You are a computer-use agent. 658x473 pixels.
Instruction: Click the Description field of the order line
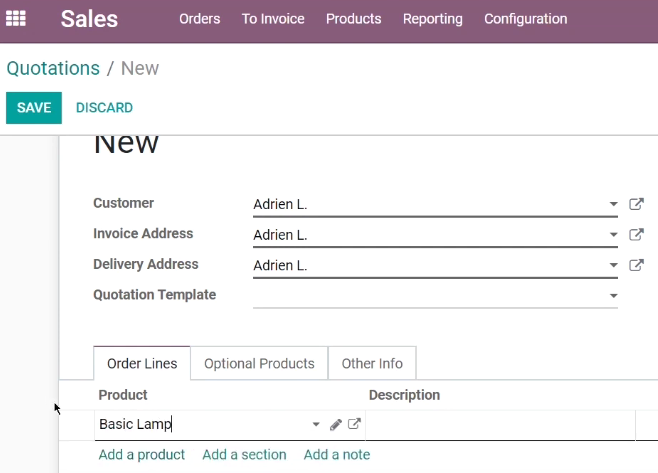pyautogui.click(x=500, y=425)
